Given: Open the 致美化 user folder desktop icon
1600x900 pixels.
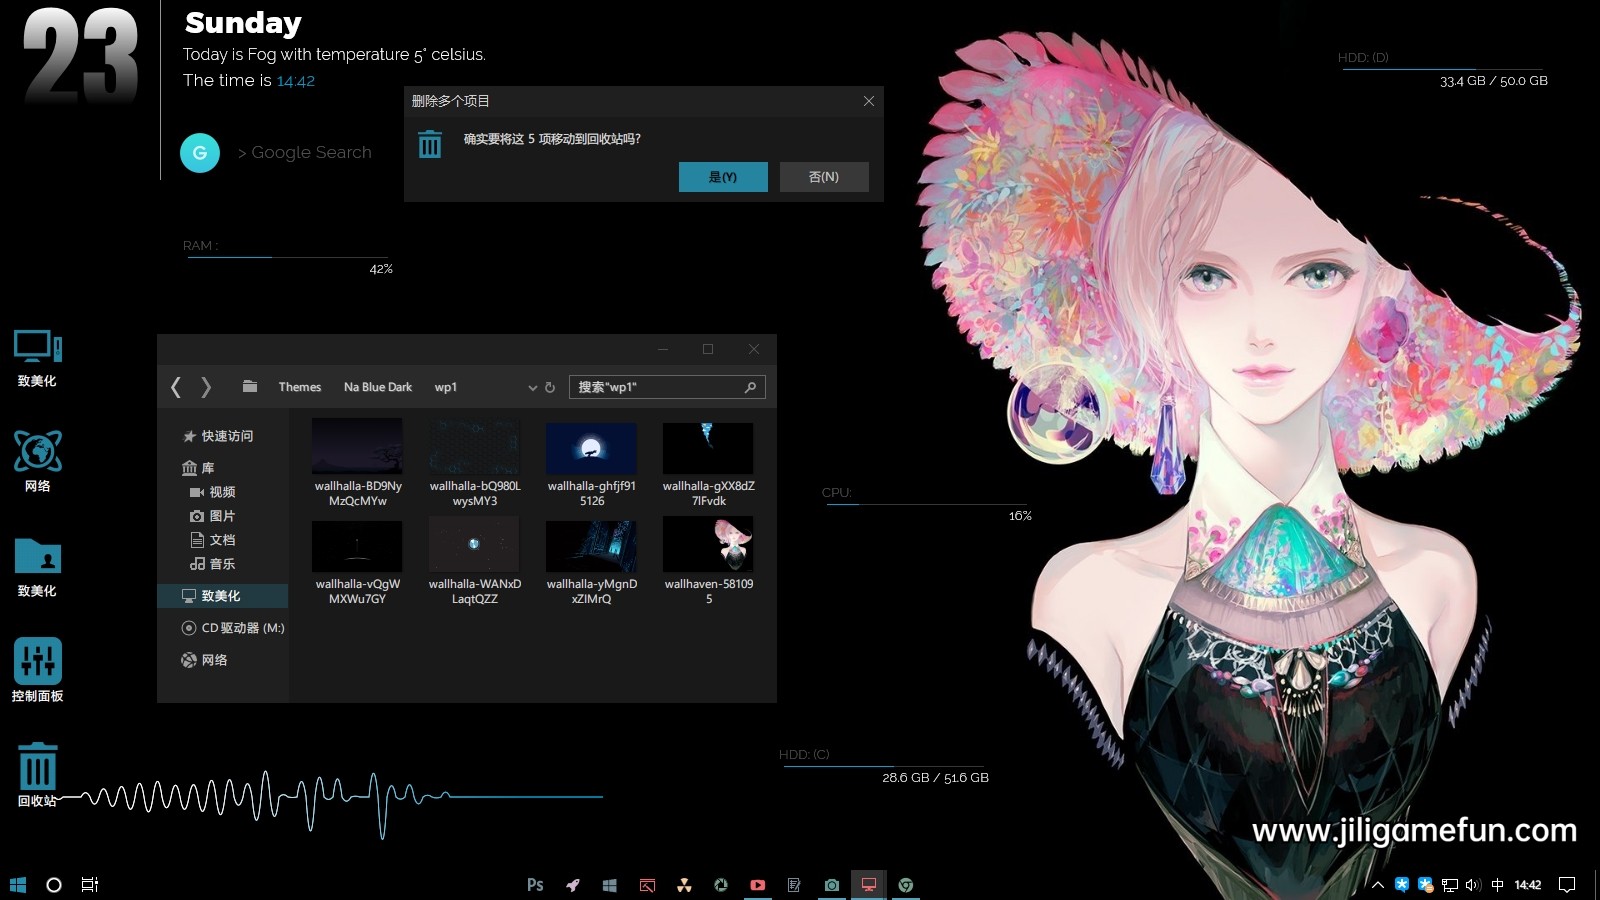Looking at the screenshot, I should point(37,567).
